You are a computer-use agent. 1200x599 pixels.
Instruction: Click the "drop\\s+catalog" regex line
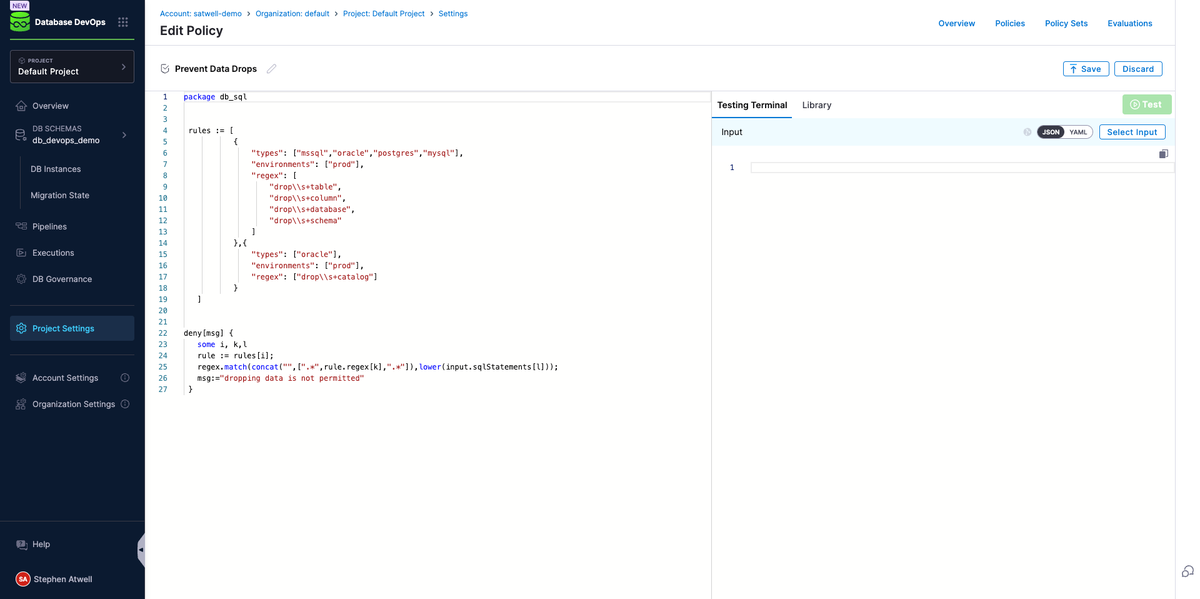[314, 276]
